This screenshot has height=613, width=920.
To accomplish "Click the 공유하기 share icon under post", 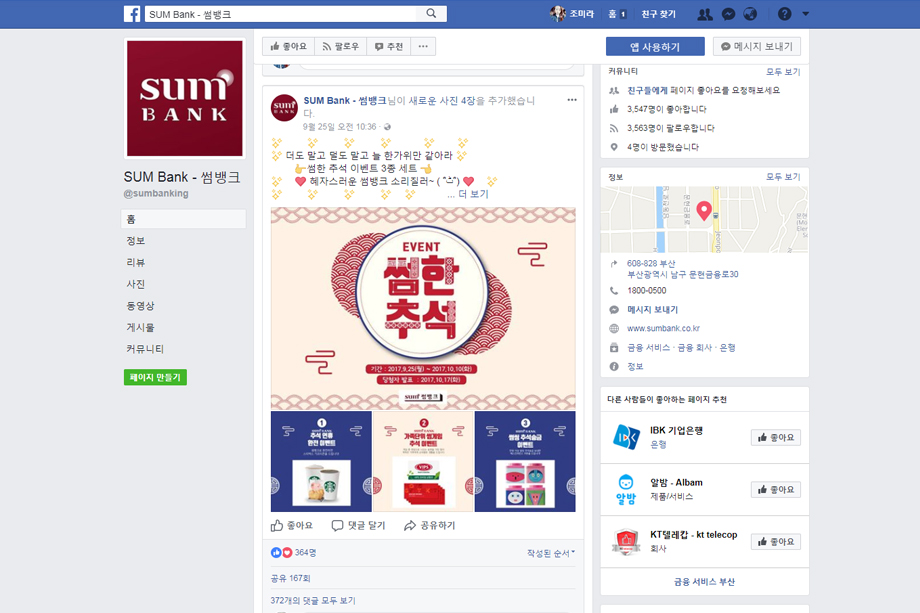I will point(410,526).
